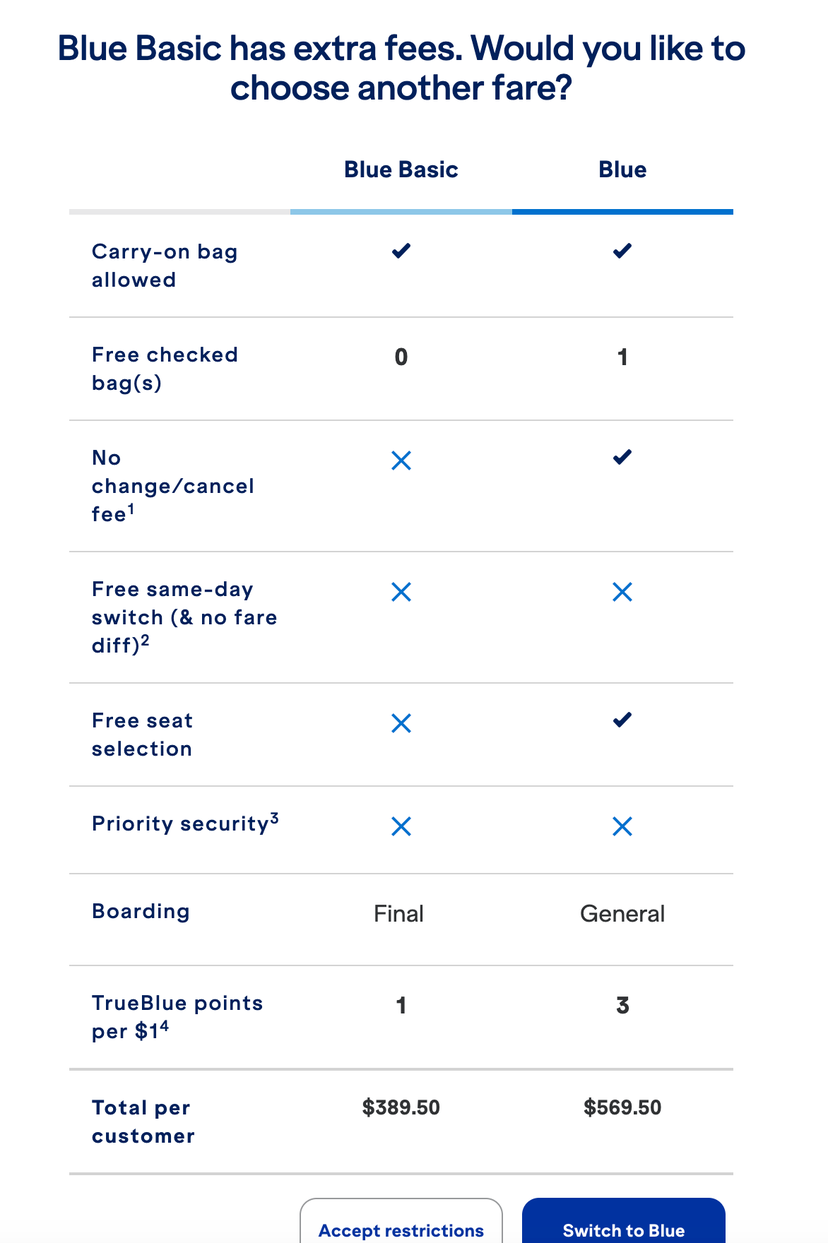This screenshot has width=828, height=1243.
Task: Click the carry-on checkmark under Blue Basic
Action: tap(400, 251)
